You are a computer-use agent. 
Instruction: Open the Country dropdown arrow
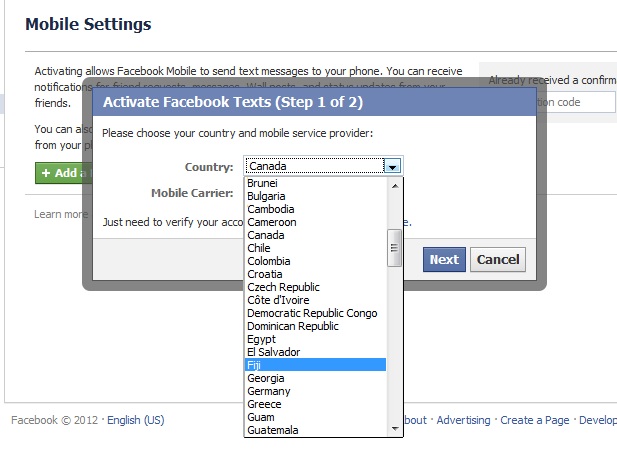pos(393,166)
